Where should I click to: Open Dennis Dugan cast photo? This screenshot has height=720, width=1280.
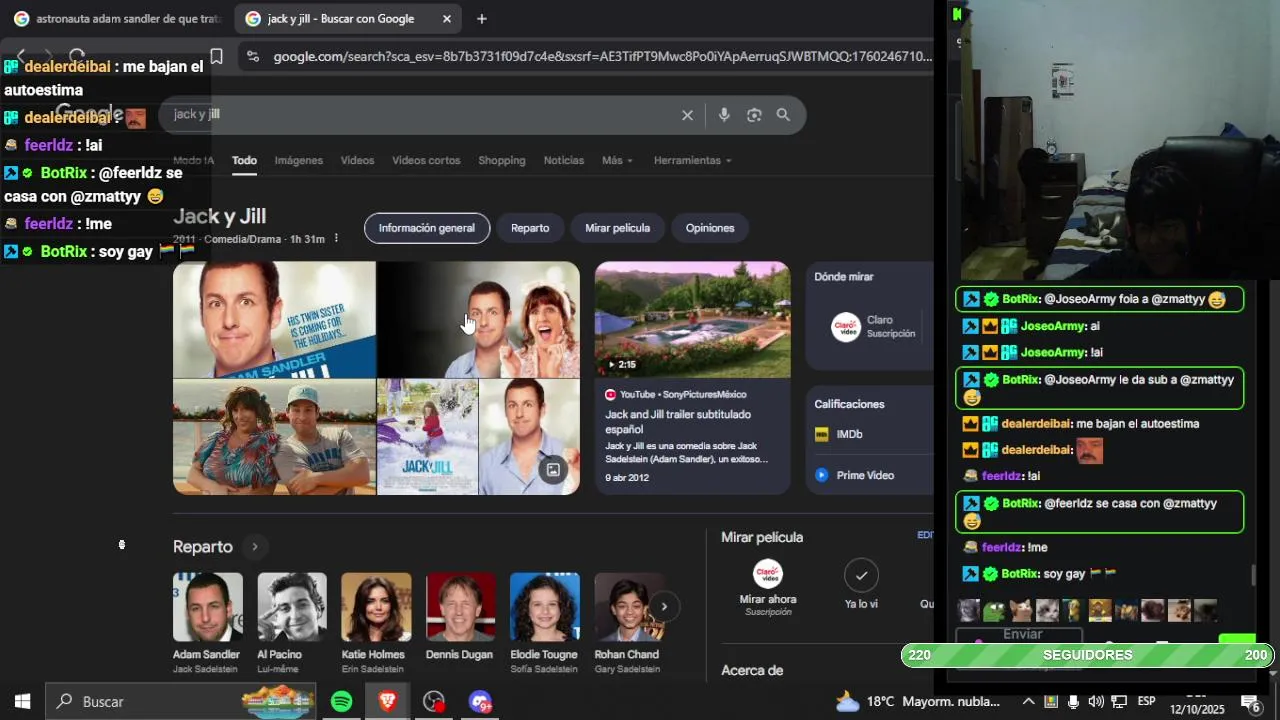pos(460,607)
